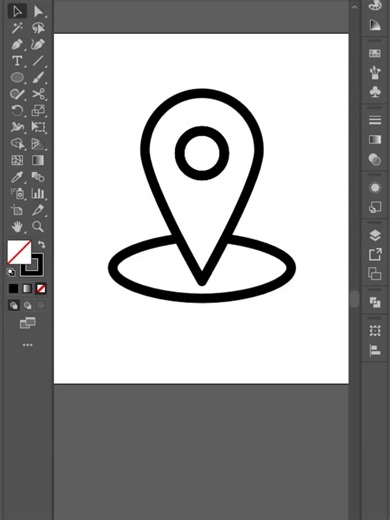Pick the Lasso tool

click(38, 28)
